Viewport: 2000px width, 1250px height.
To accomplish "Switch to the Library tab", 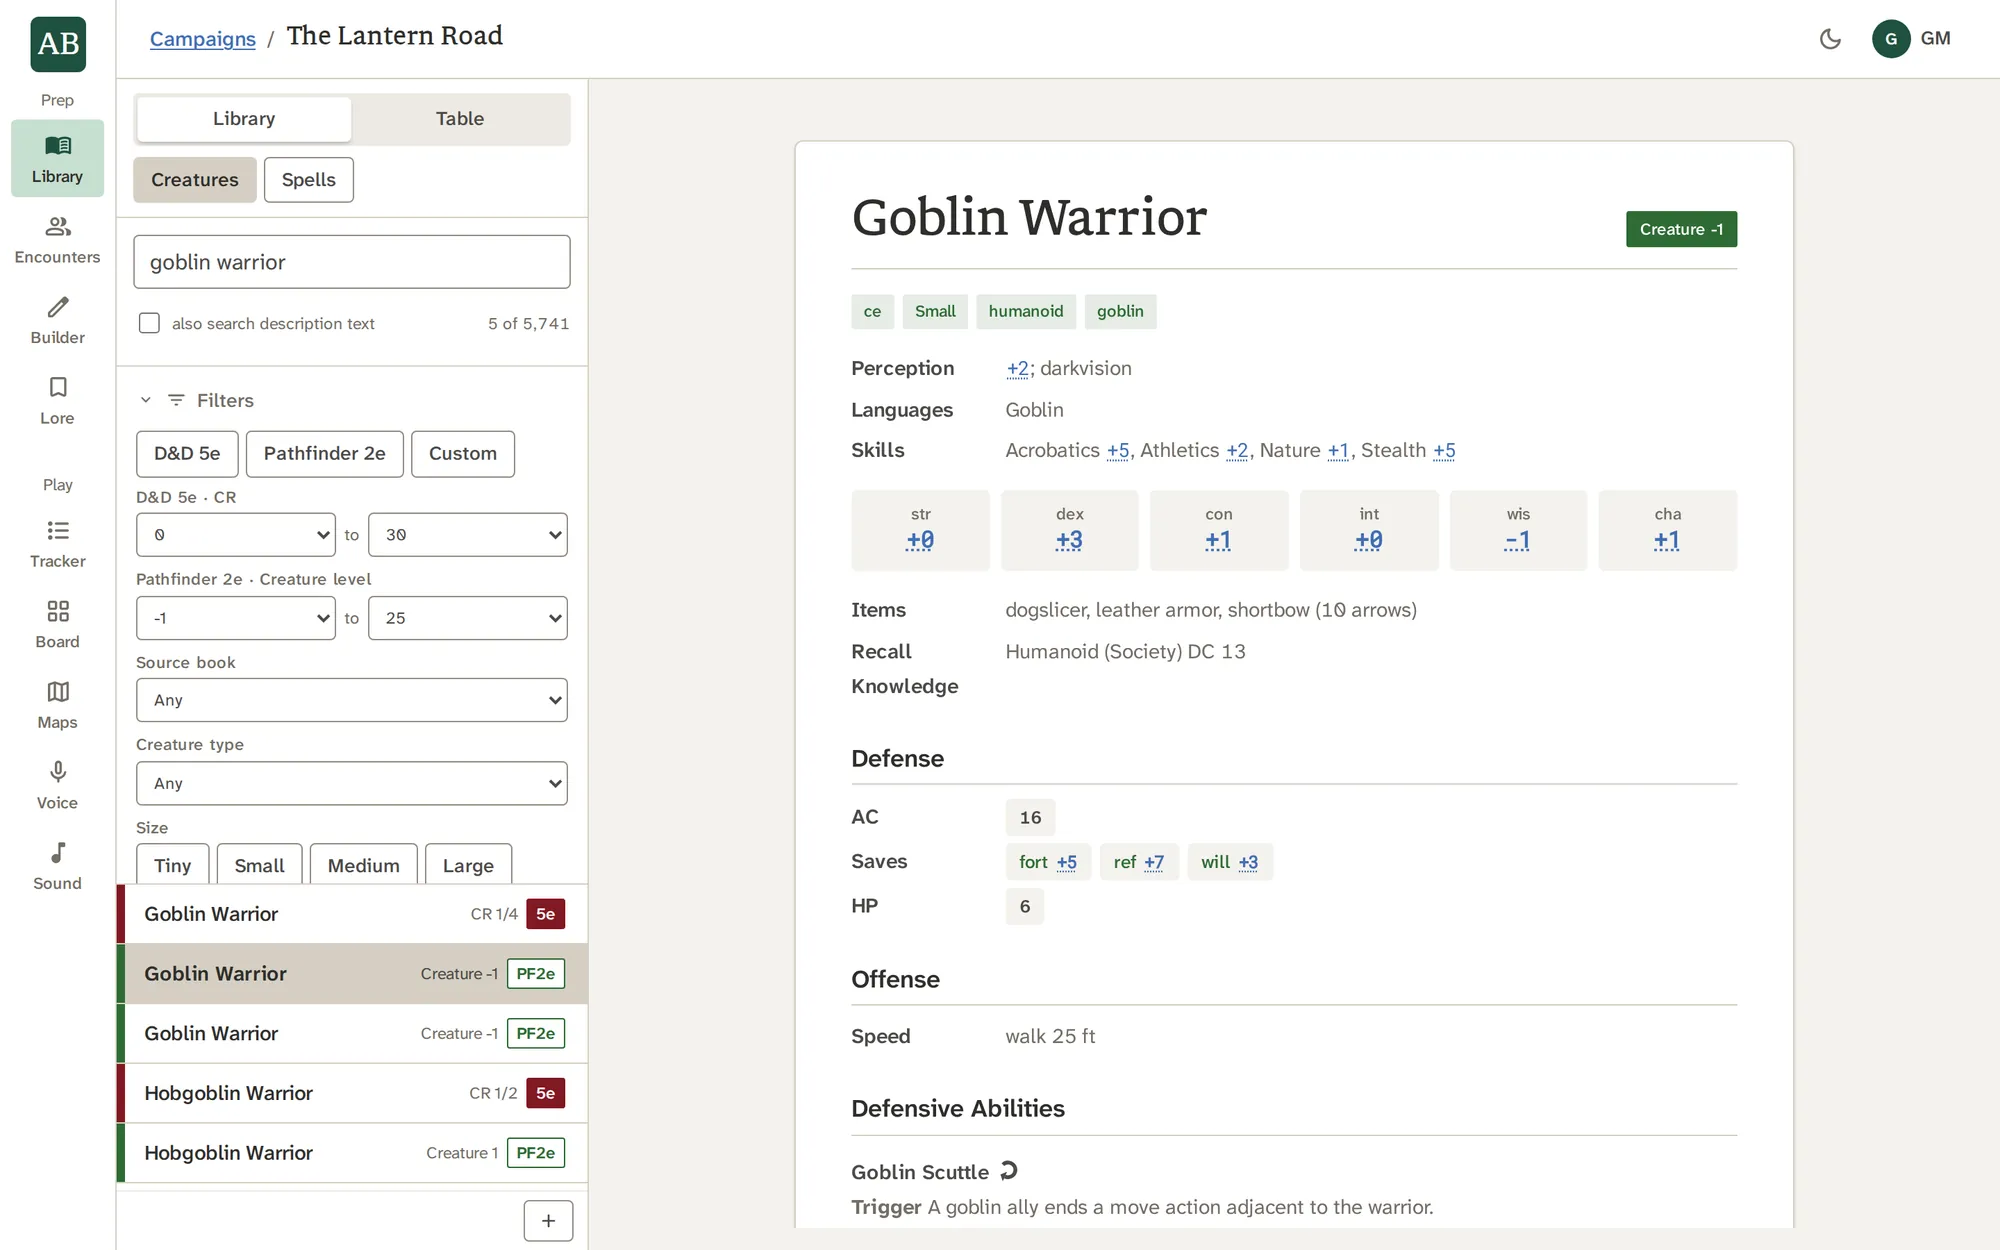I will point(244,119).
